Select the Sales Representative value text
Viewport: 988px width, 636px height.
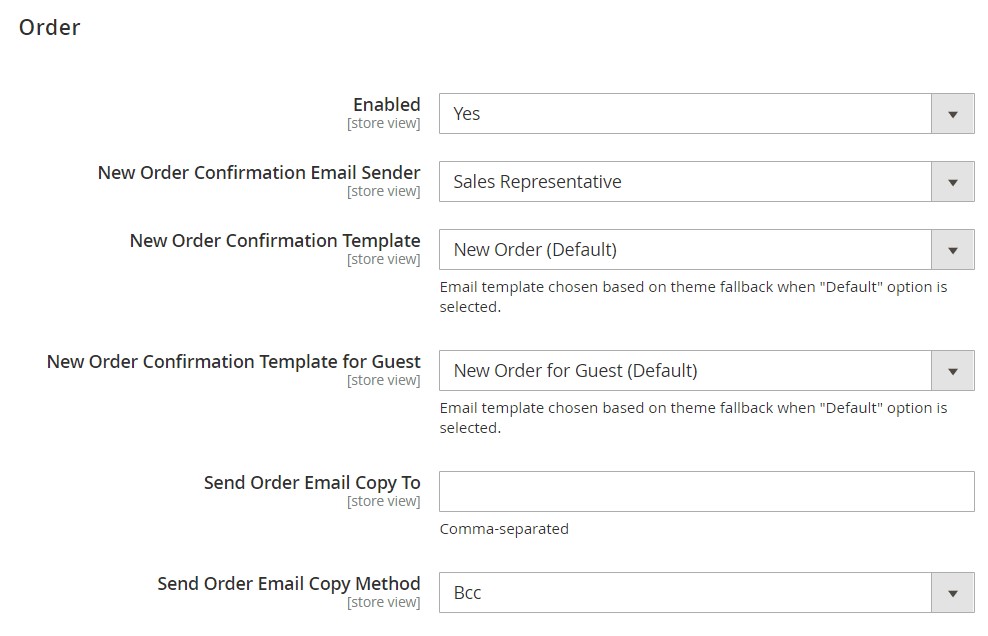coord(537,181)
